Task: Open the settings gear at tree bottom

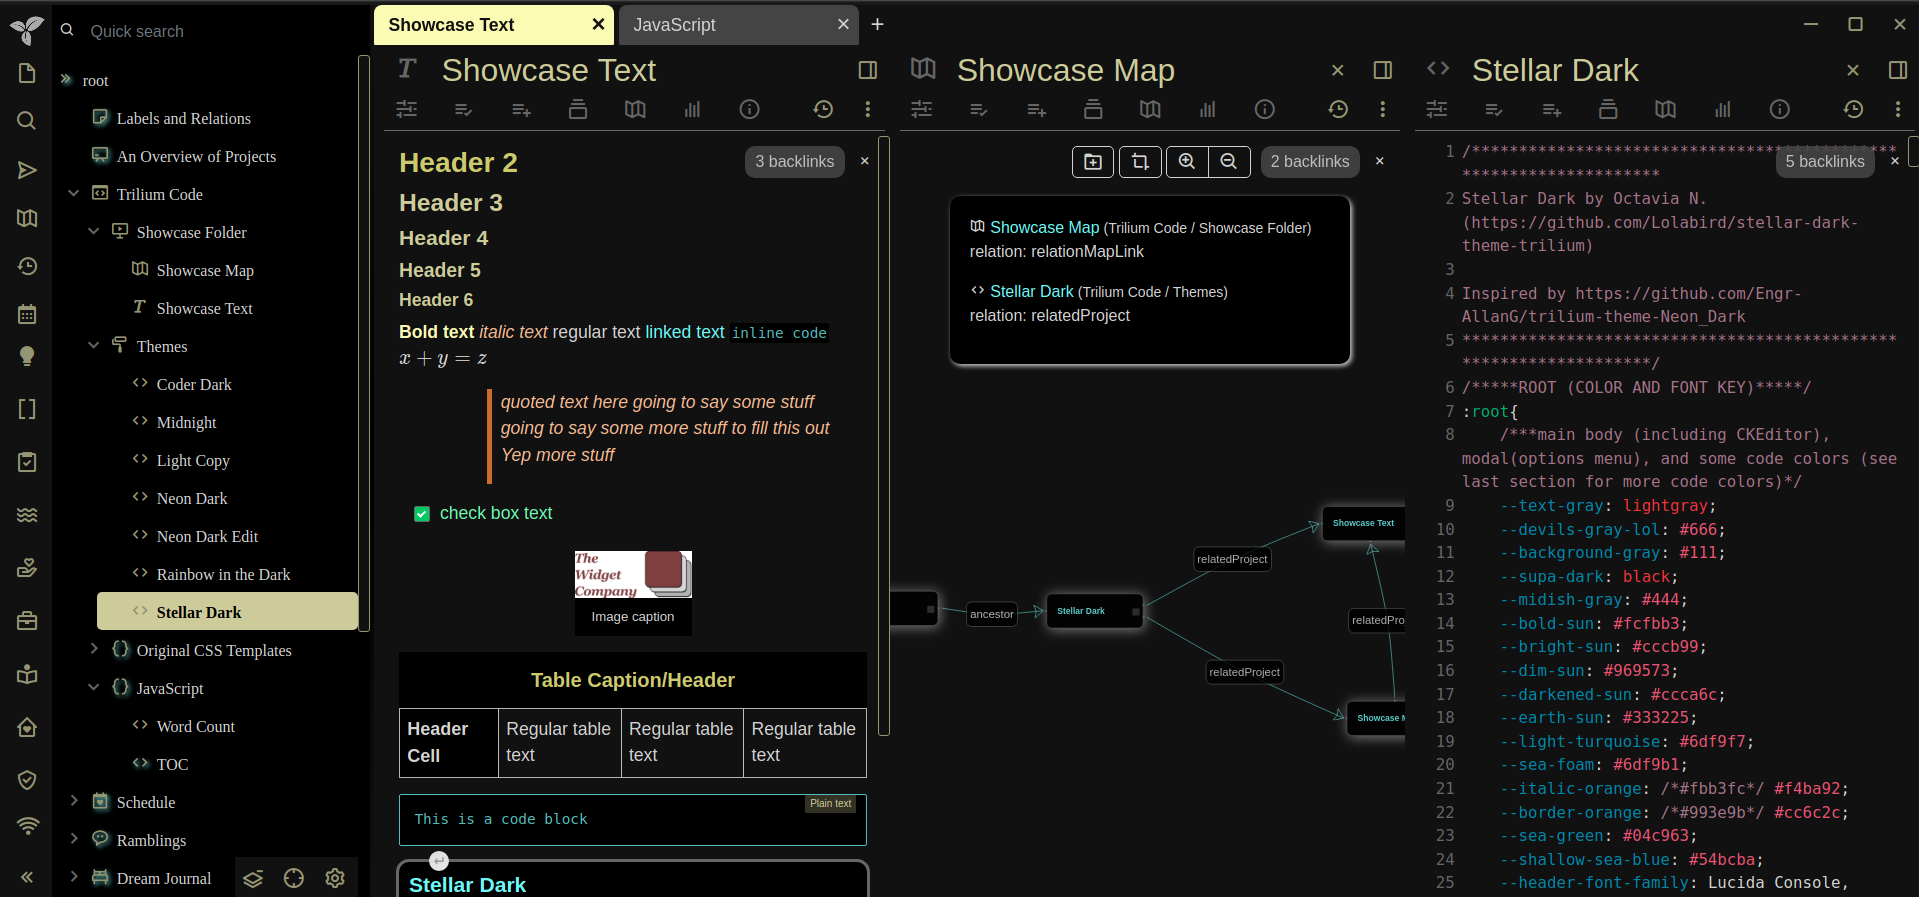Action: (x=335, y=878)
